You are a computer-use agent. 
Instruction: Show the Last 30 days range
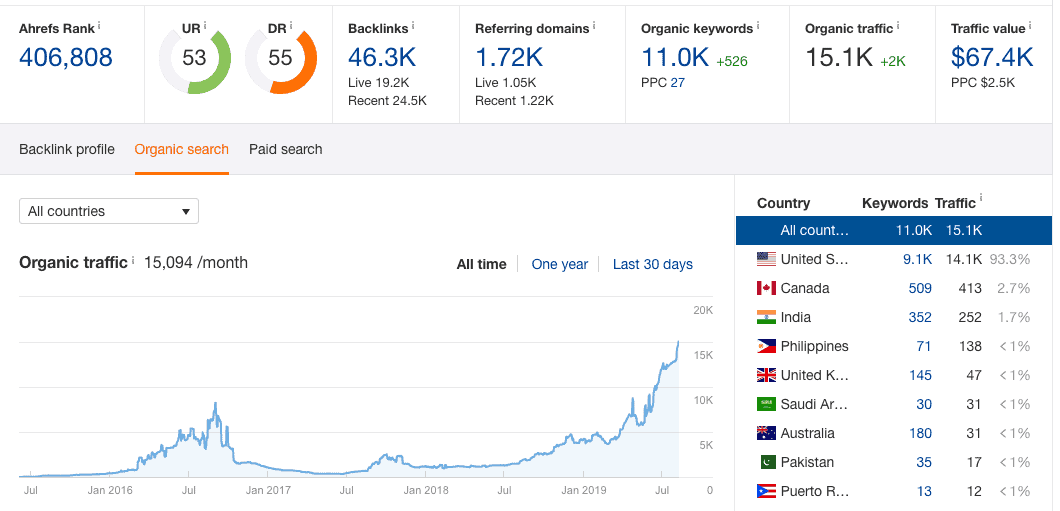(652, 264)
